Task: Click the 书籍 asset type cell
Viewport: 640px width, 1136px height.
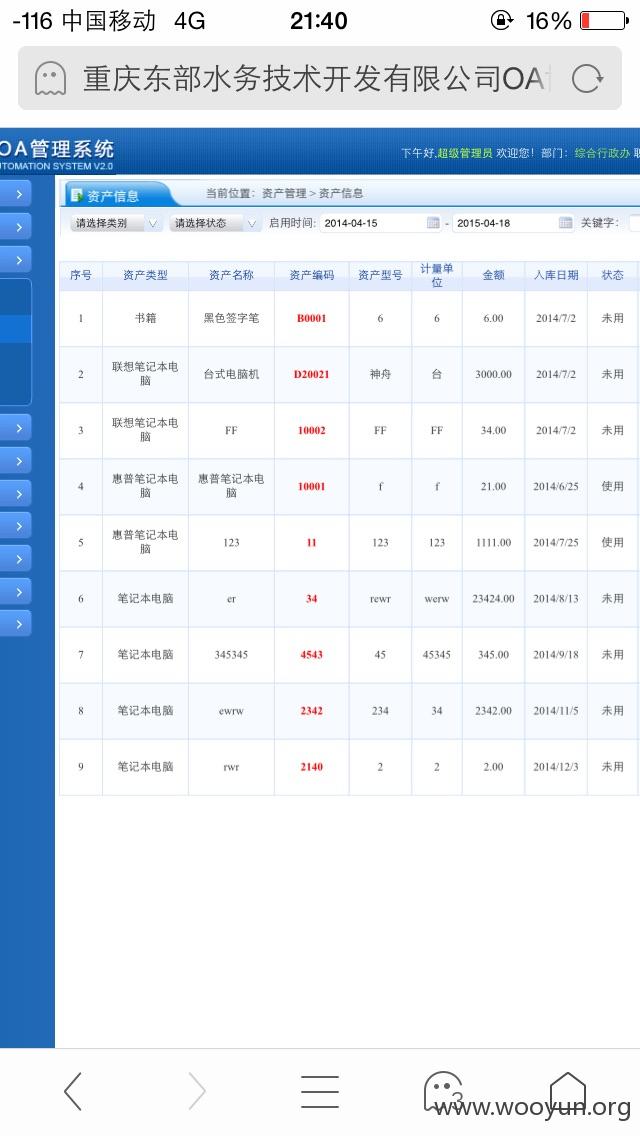Action: [x=145, y=318]
